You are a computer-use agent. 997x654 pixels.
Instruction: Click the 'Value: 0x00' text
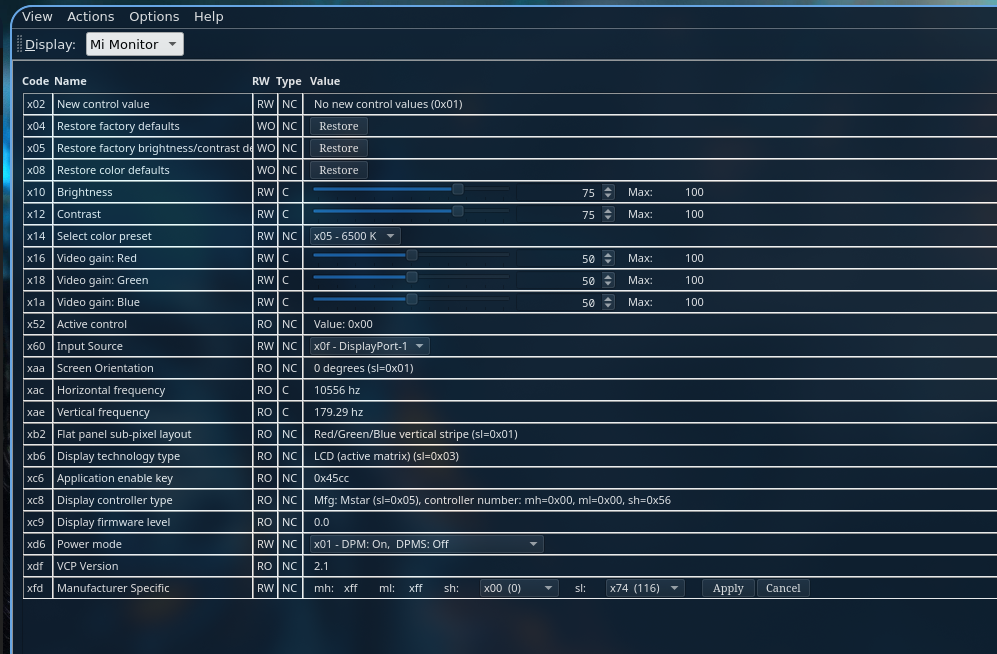tap(343, 324)
